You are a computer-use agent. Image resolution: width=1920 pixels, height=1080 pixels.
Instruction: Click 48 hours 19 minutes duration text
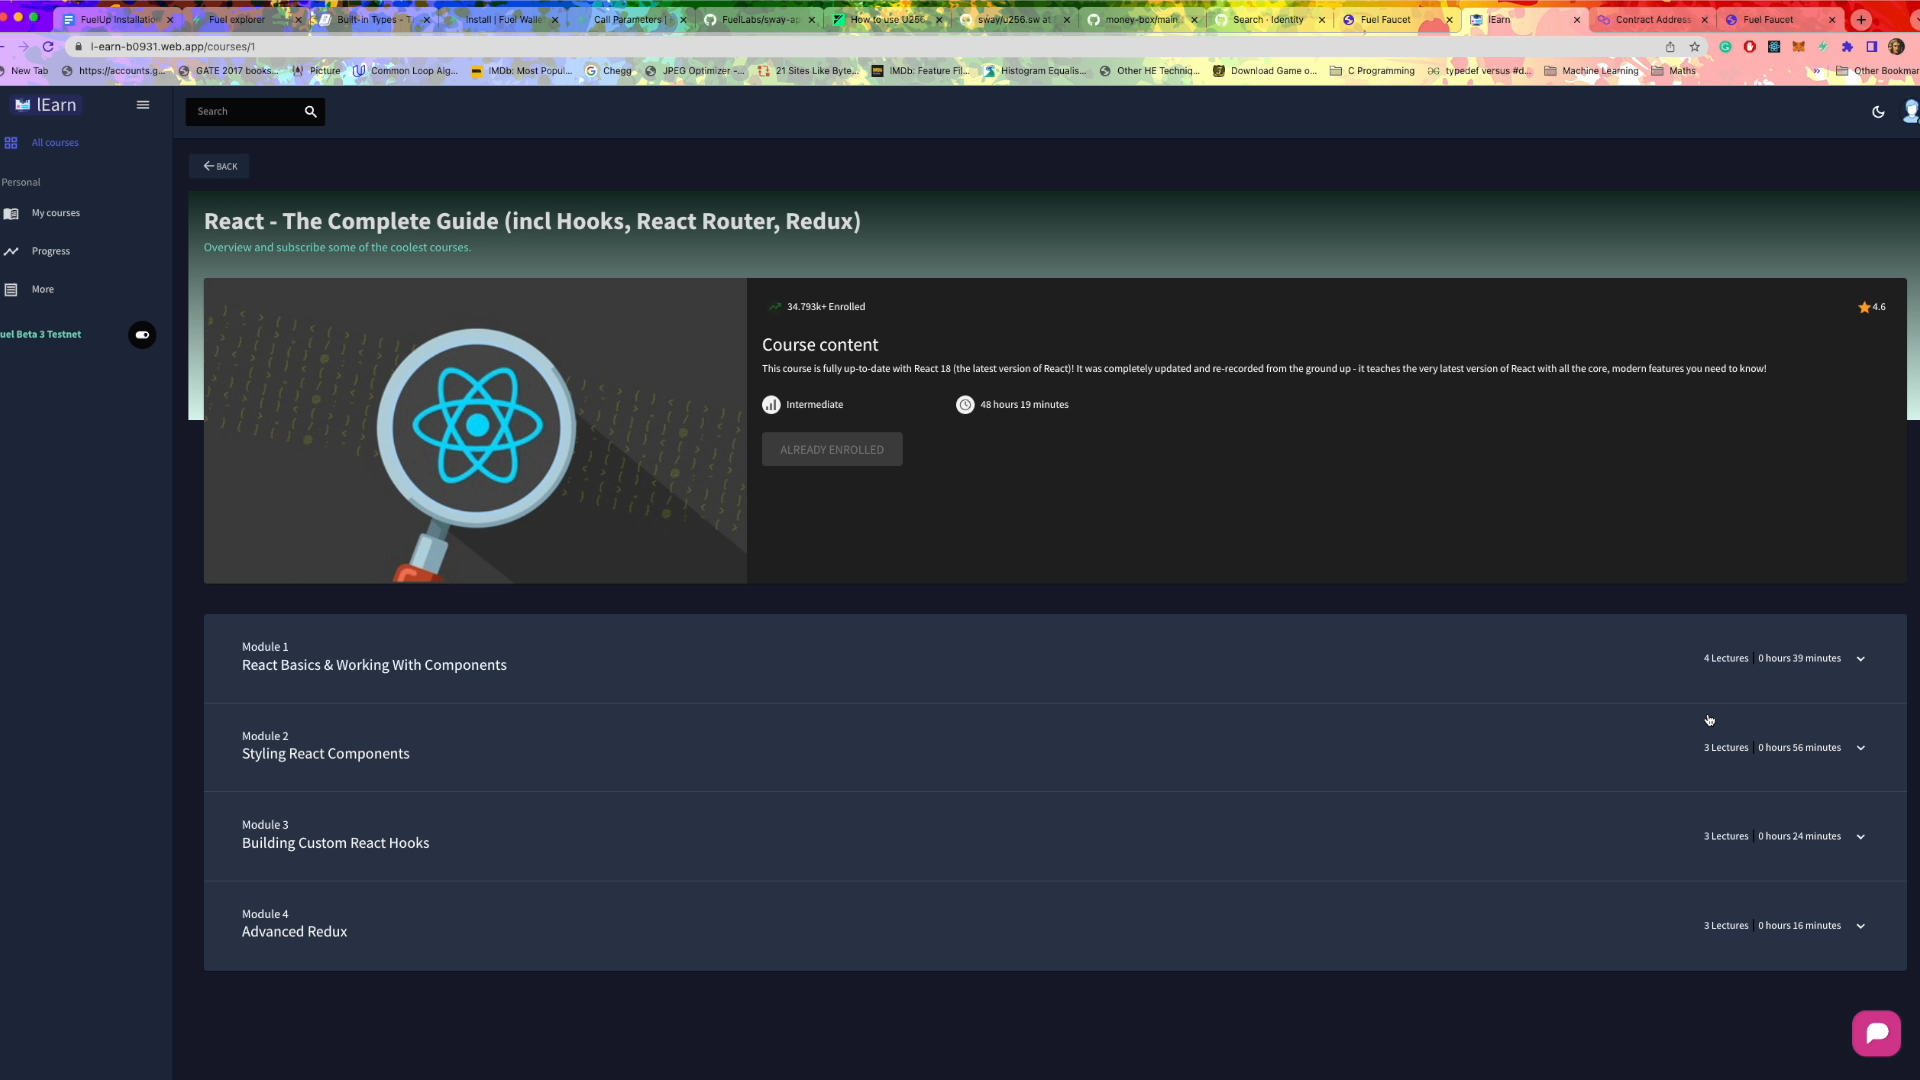1024,405
